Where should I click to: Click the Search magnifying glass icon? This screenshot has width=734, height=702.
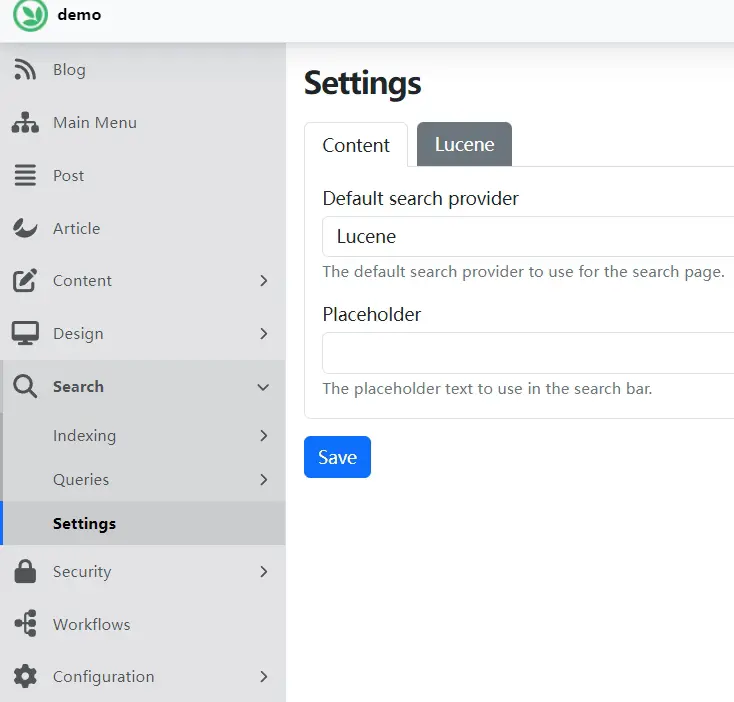pos(25,387)
